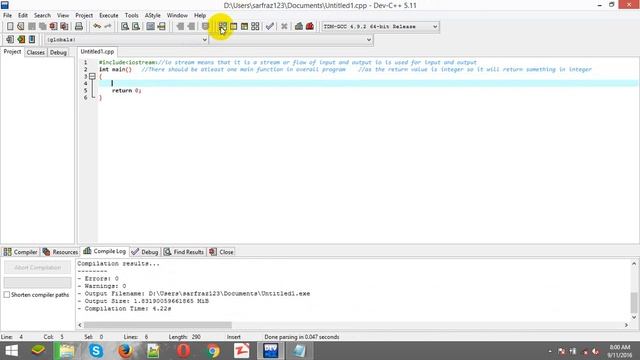Click the compile log horizontal scrollbar thumb
Screen dimensions: 640x360
[x=158, y=325]
